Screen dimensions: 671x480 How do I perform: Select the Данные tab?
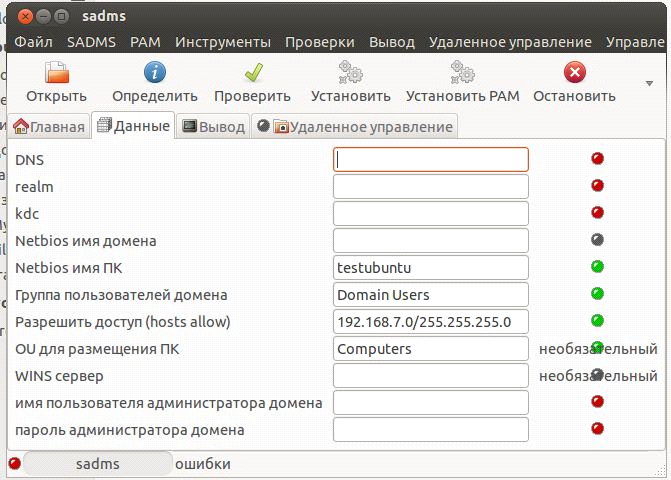coord(134,126)
